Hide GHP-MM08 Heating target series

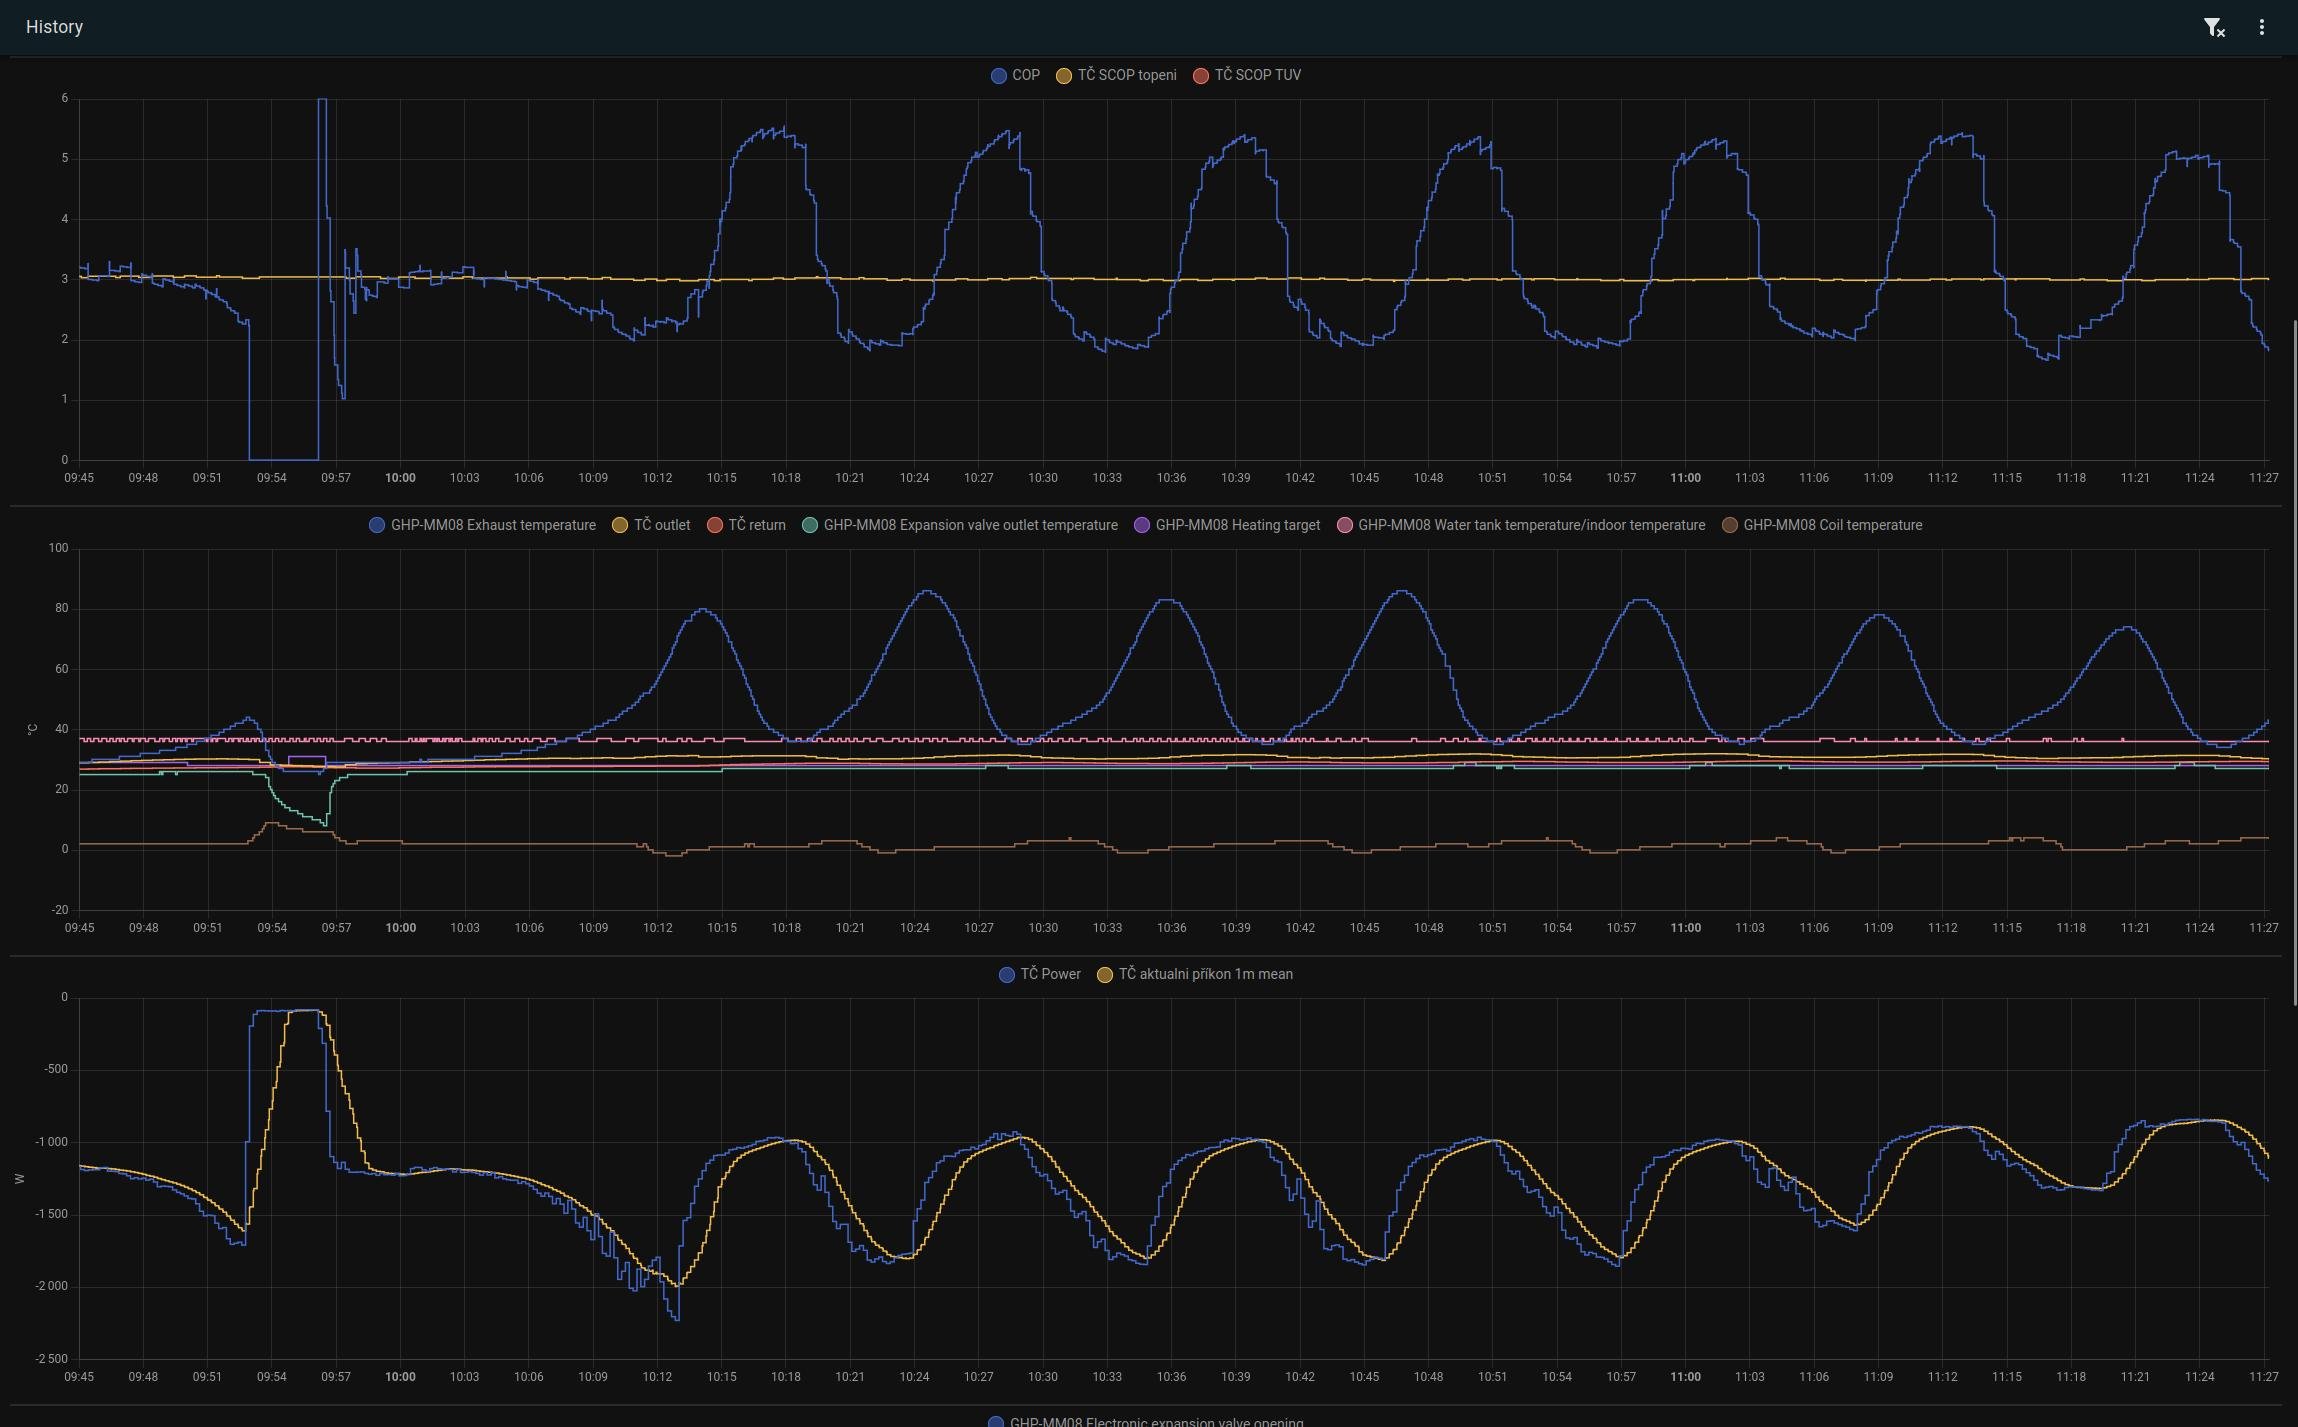click(1237, 525)
